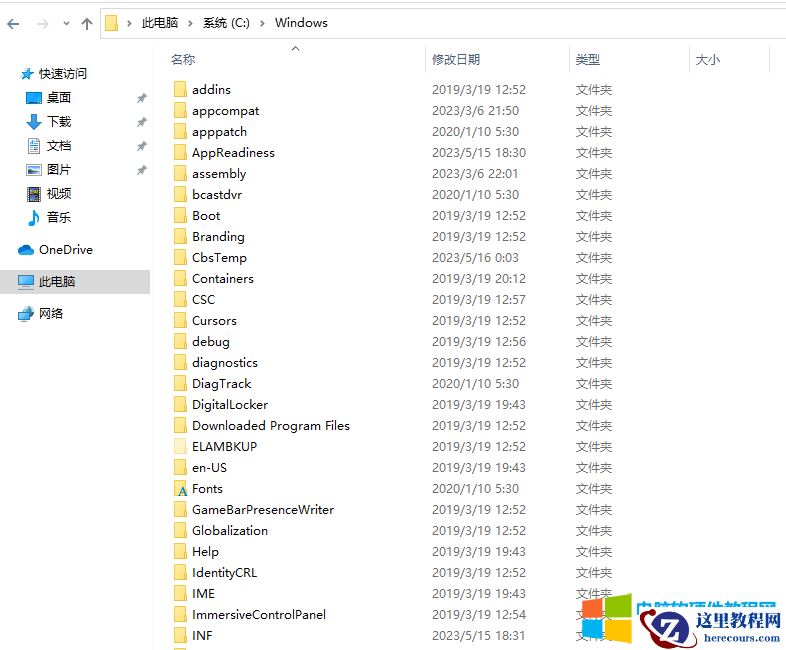The width and height of the screenshot is (786, 650).
Task: Select the GameBarPresenceWriter folder name
Action: (263, 510)
